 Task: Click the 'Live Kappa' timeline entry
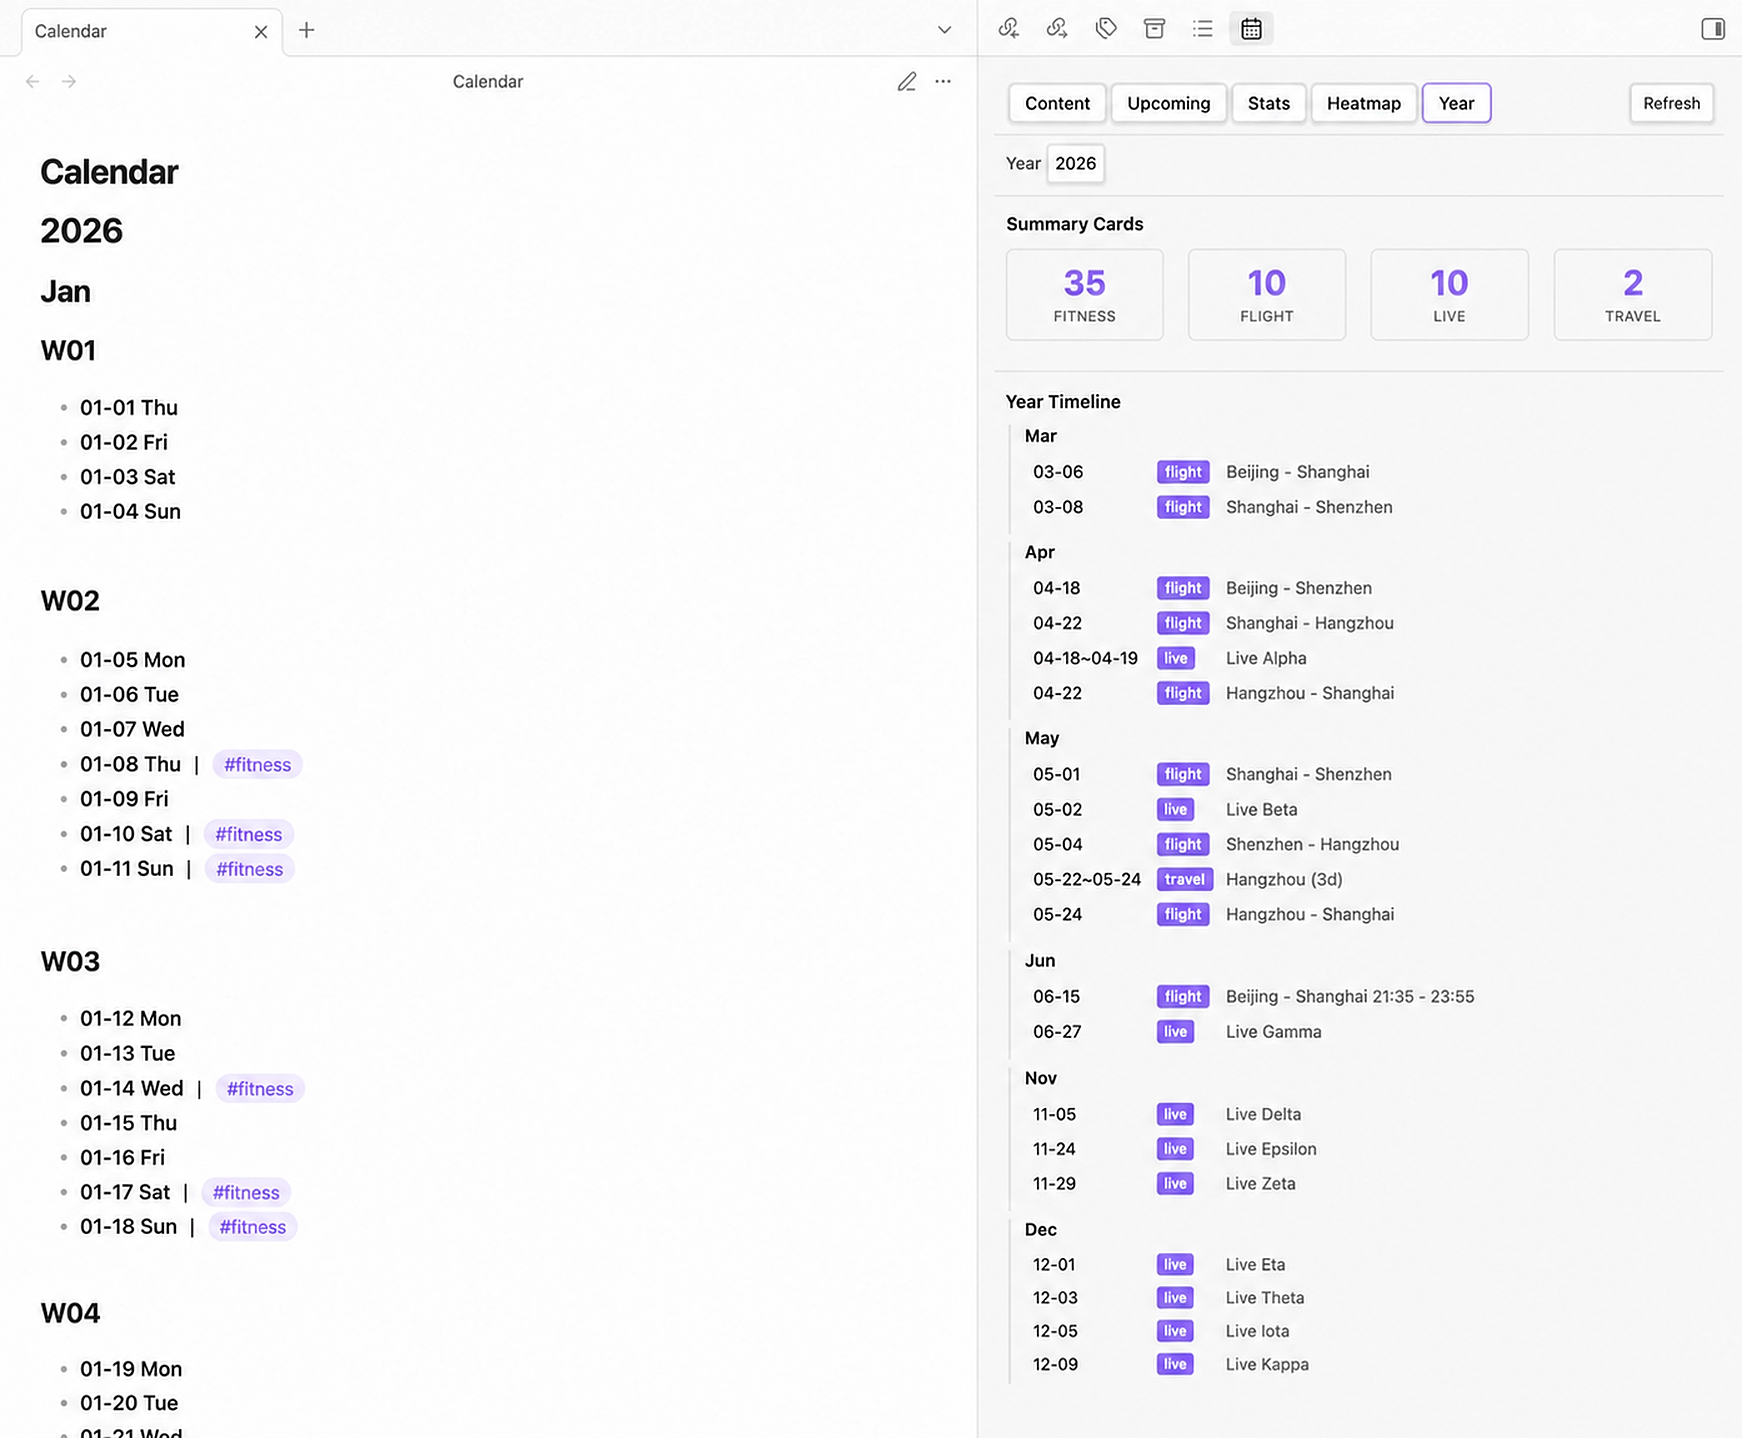[1267, 1364]
